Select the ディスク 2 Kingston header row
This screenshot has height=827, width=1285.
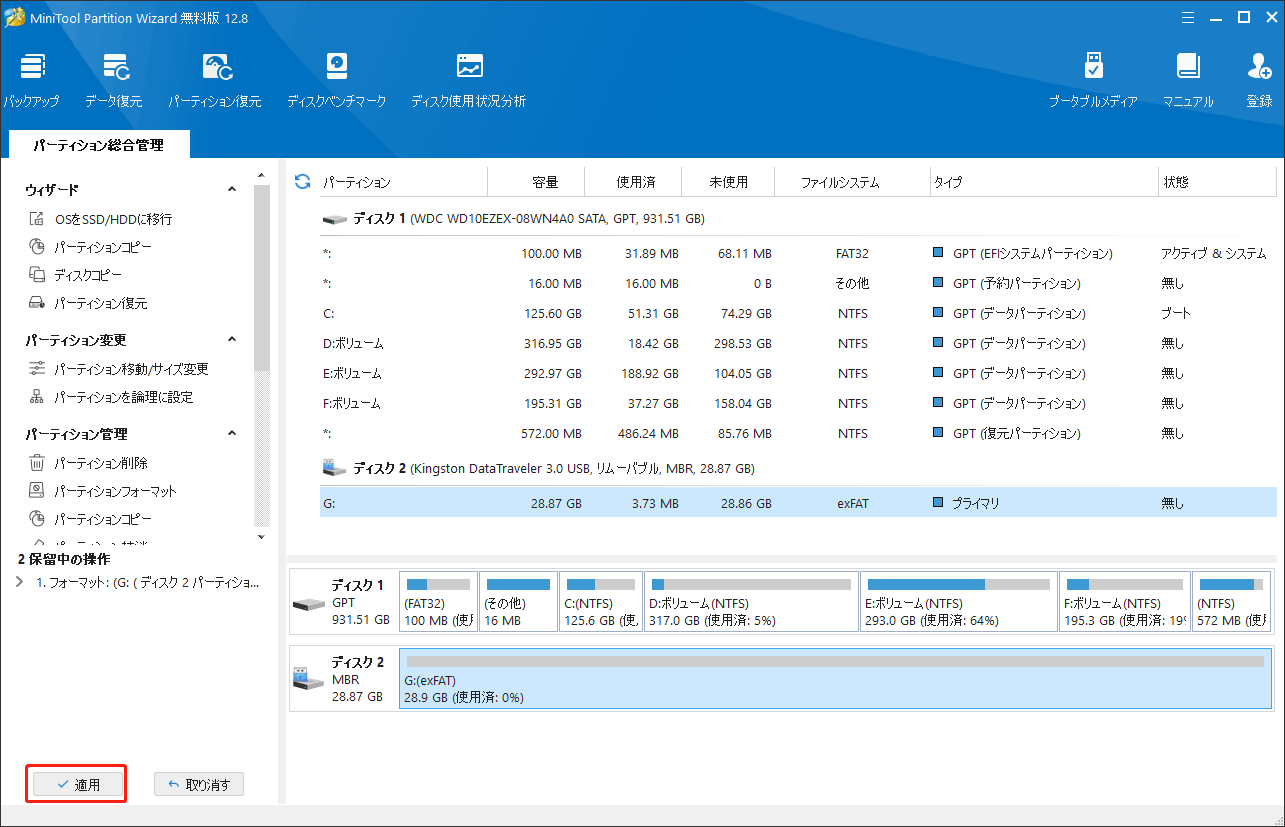[798, 468]
